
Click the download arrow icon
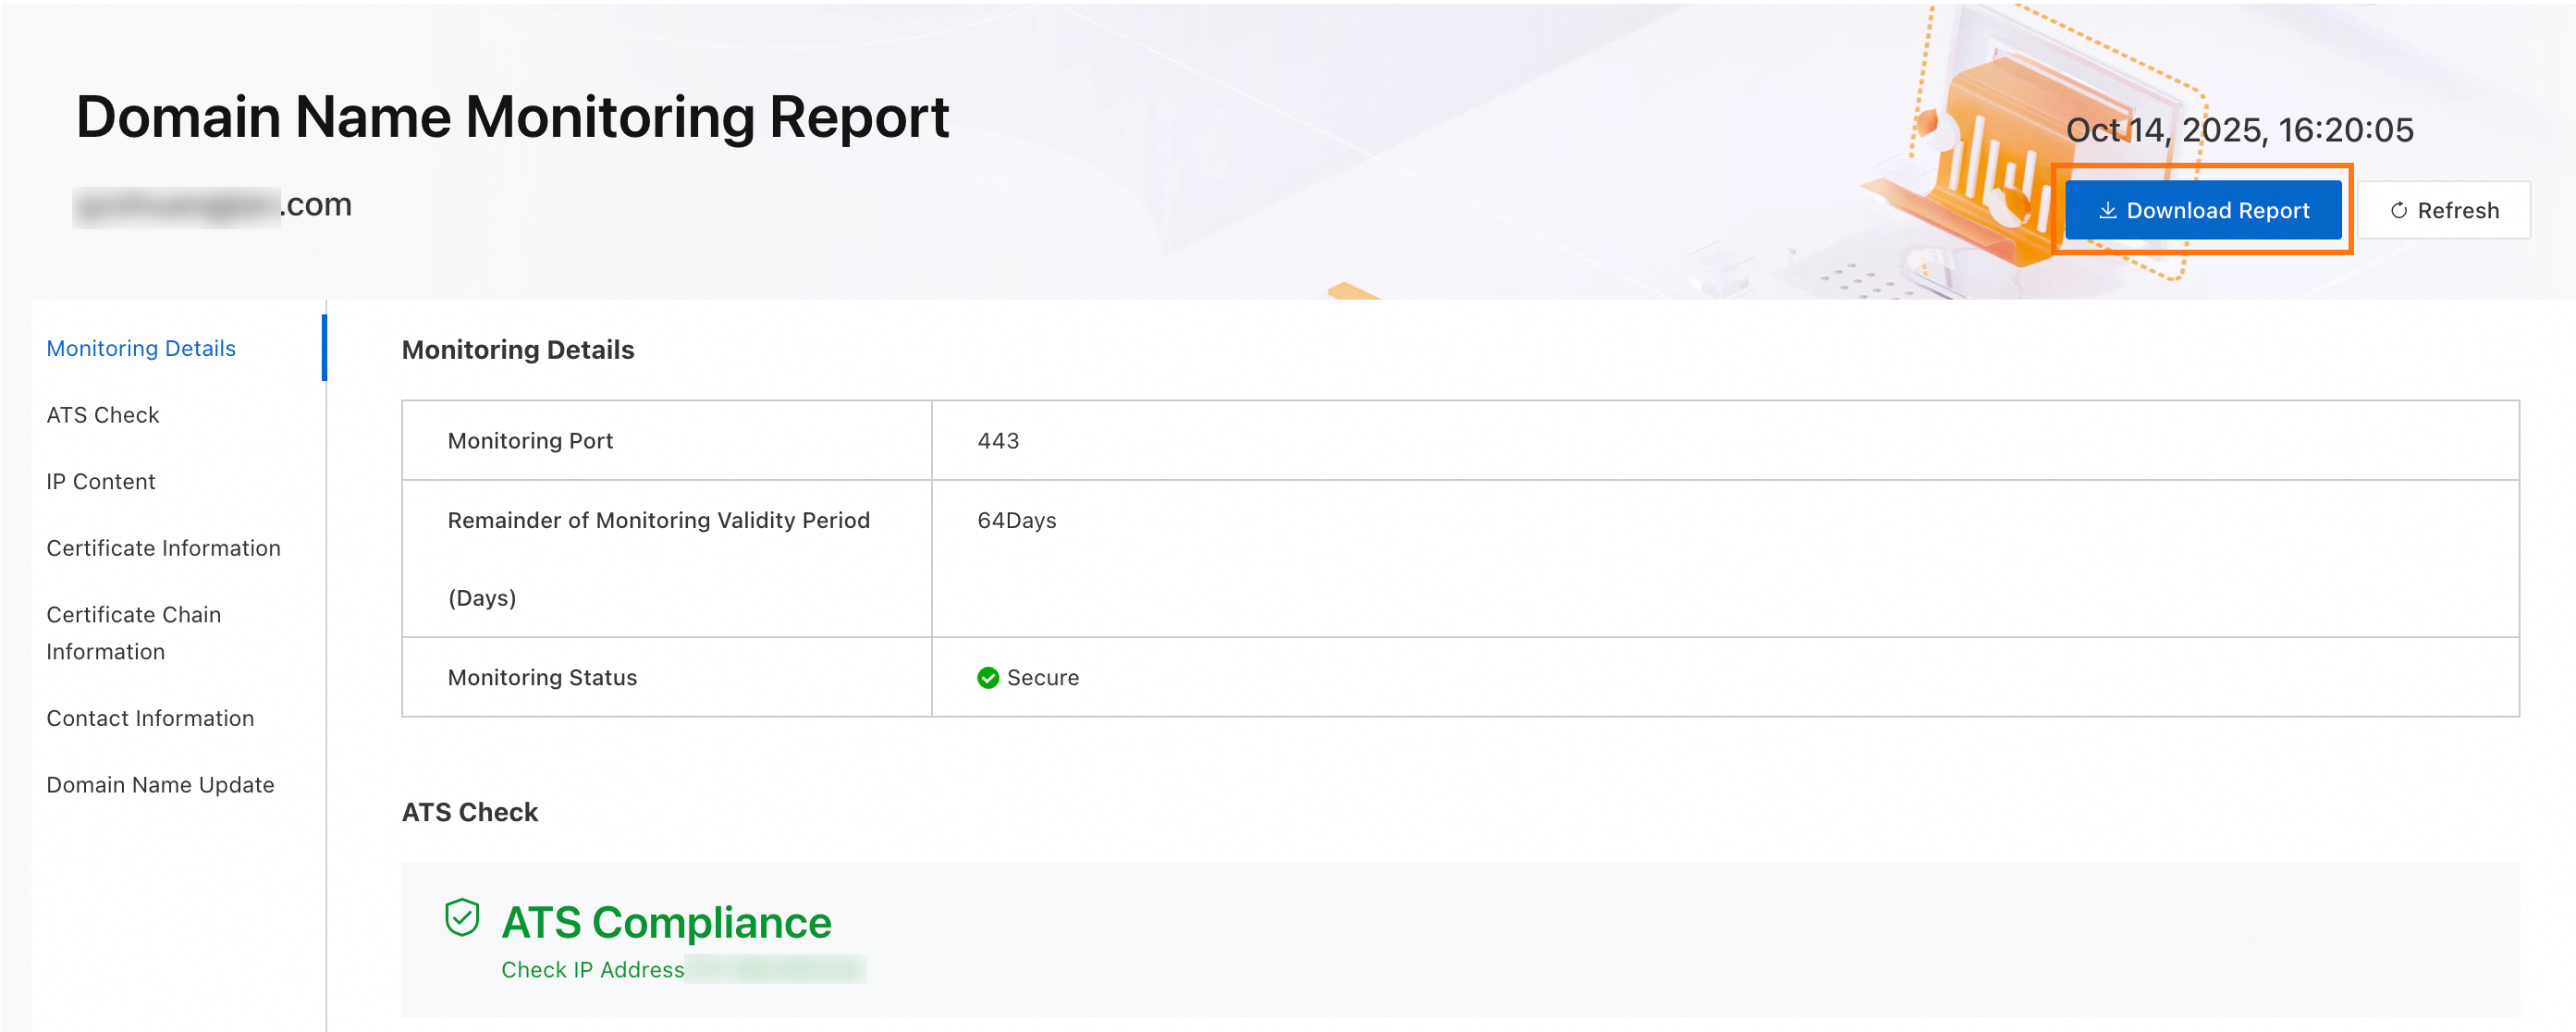2107,210
